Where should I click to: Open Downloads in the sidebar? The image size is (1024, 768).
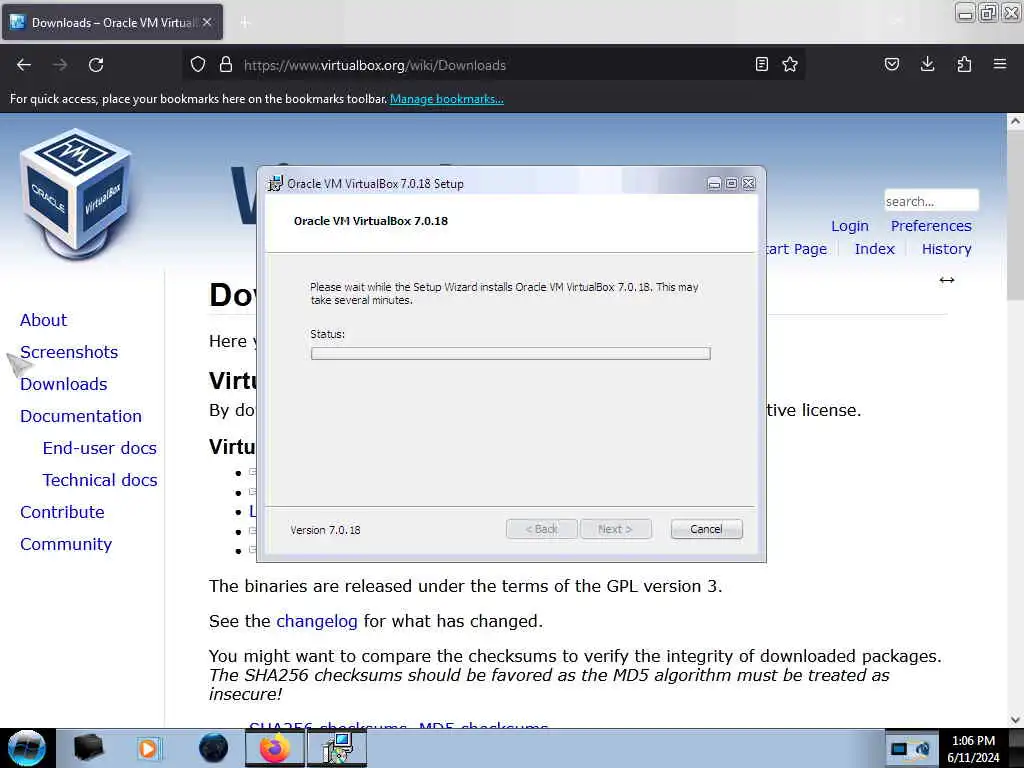click(x=63, y=384)
